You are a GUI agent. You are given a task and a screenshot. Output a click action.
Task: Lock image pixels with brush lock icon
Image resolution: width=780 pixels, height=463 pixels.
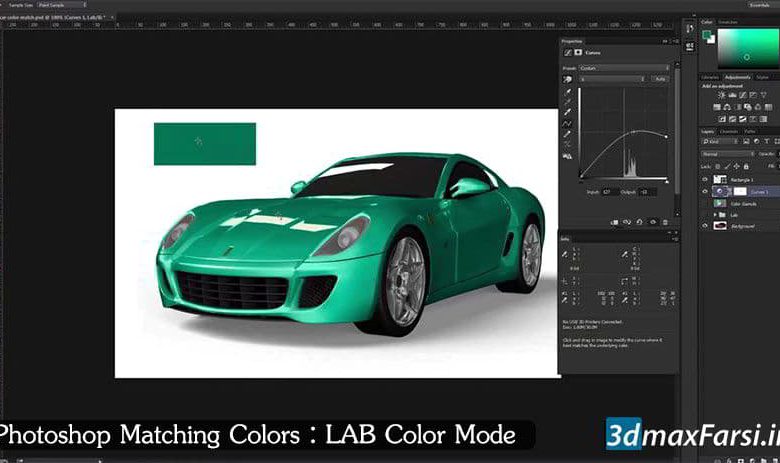click(727, 167)
